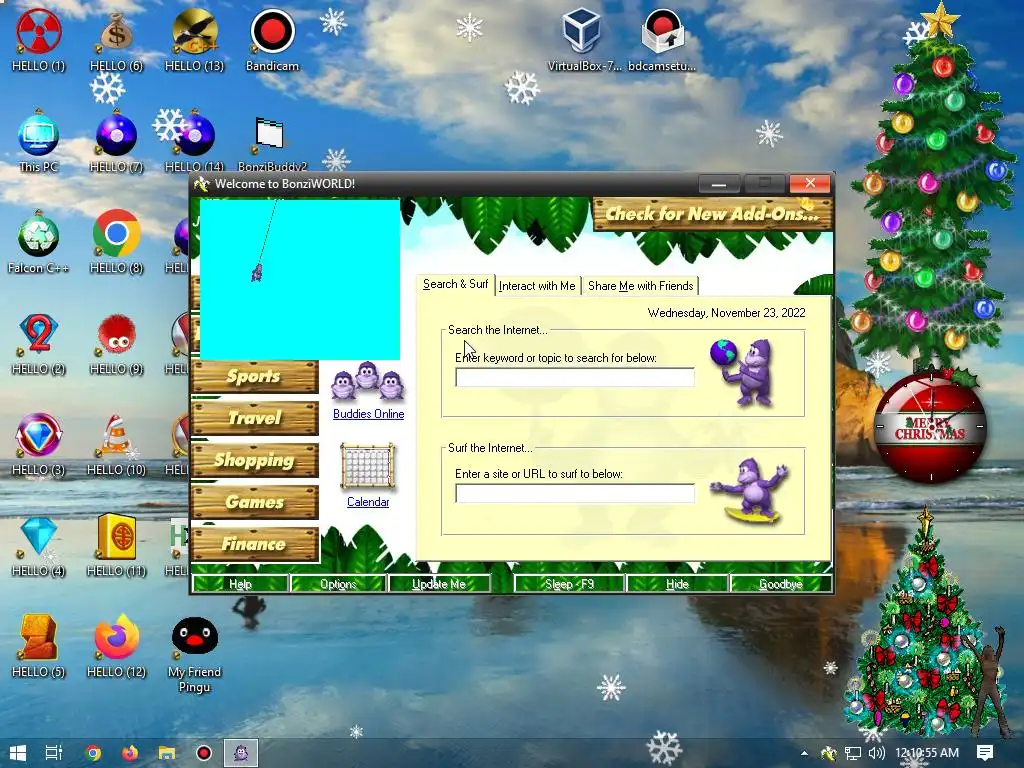This screenshot has width=1024, height=768.
Task: Click the Hide button
Action: point(677,584)
